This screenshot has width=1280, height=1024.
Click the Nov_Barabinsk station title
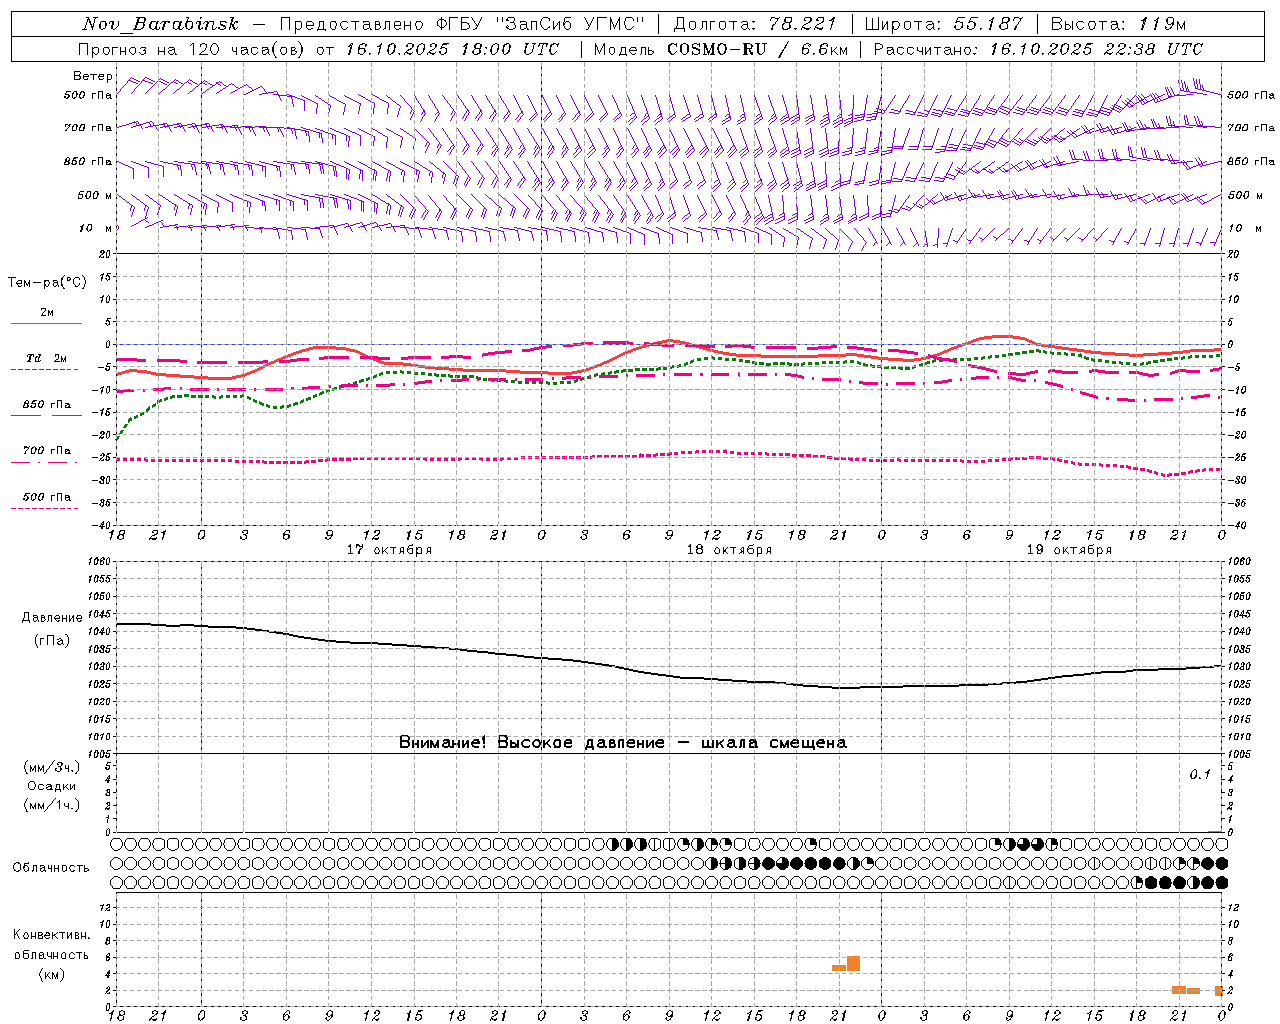coord(160,24)
